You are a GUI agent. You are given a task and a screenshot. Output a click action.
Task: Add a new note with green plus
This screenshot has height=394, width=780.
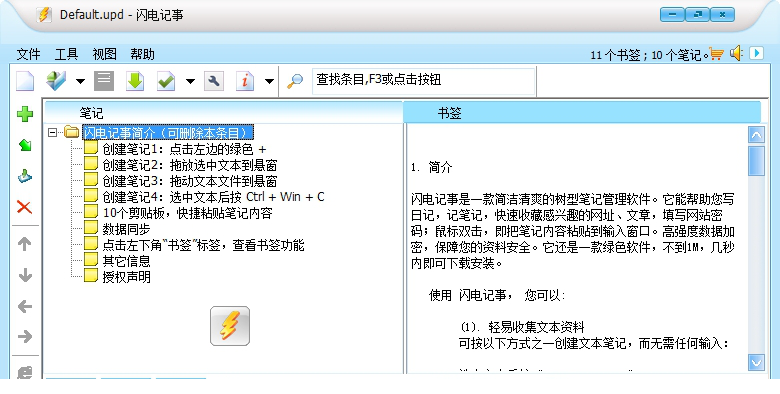point(25,114)
